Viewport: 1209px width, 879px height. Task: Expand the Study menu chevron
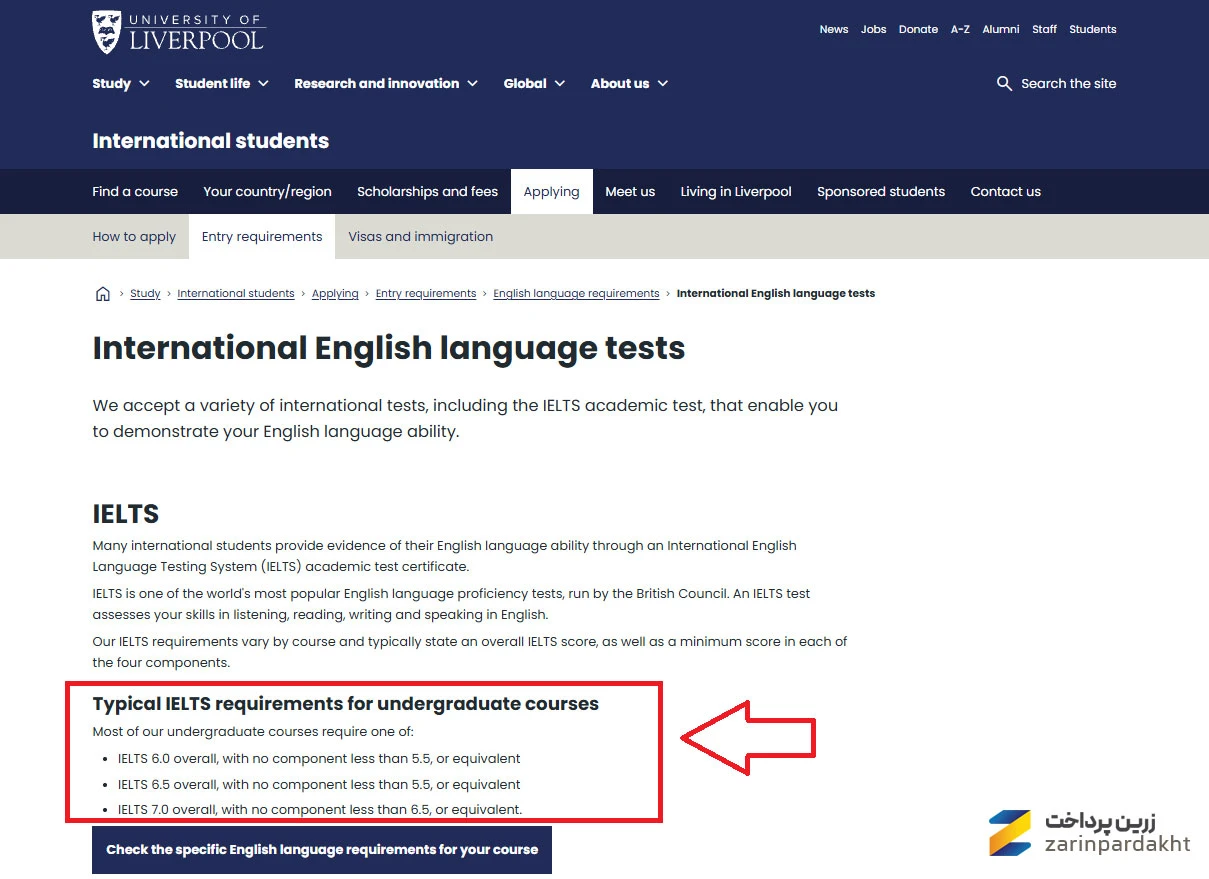[x=144, y=84]
